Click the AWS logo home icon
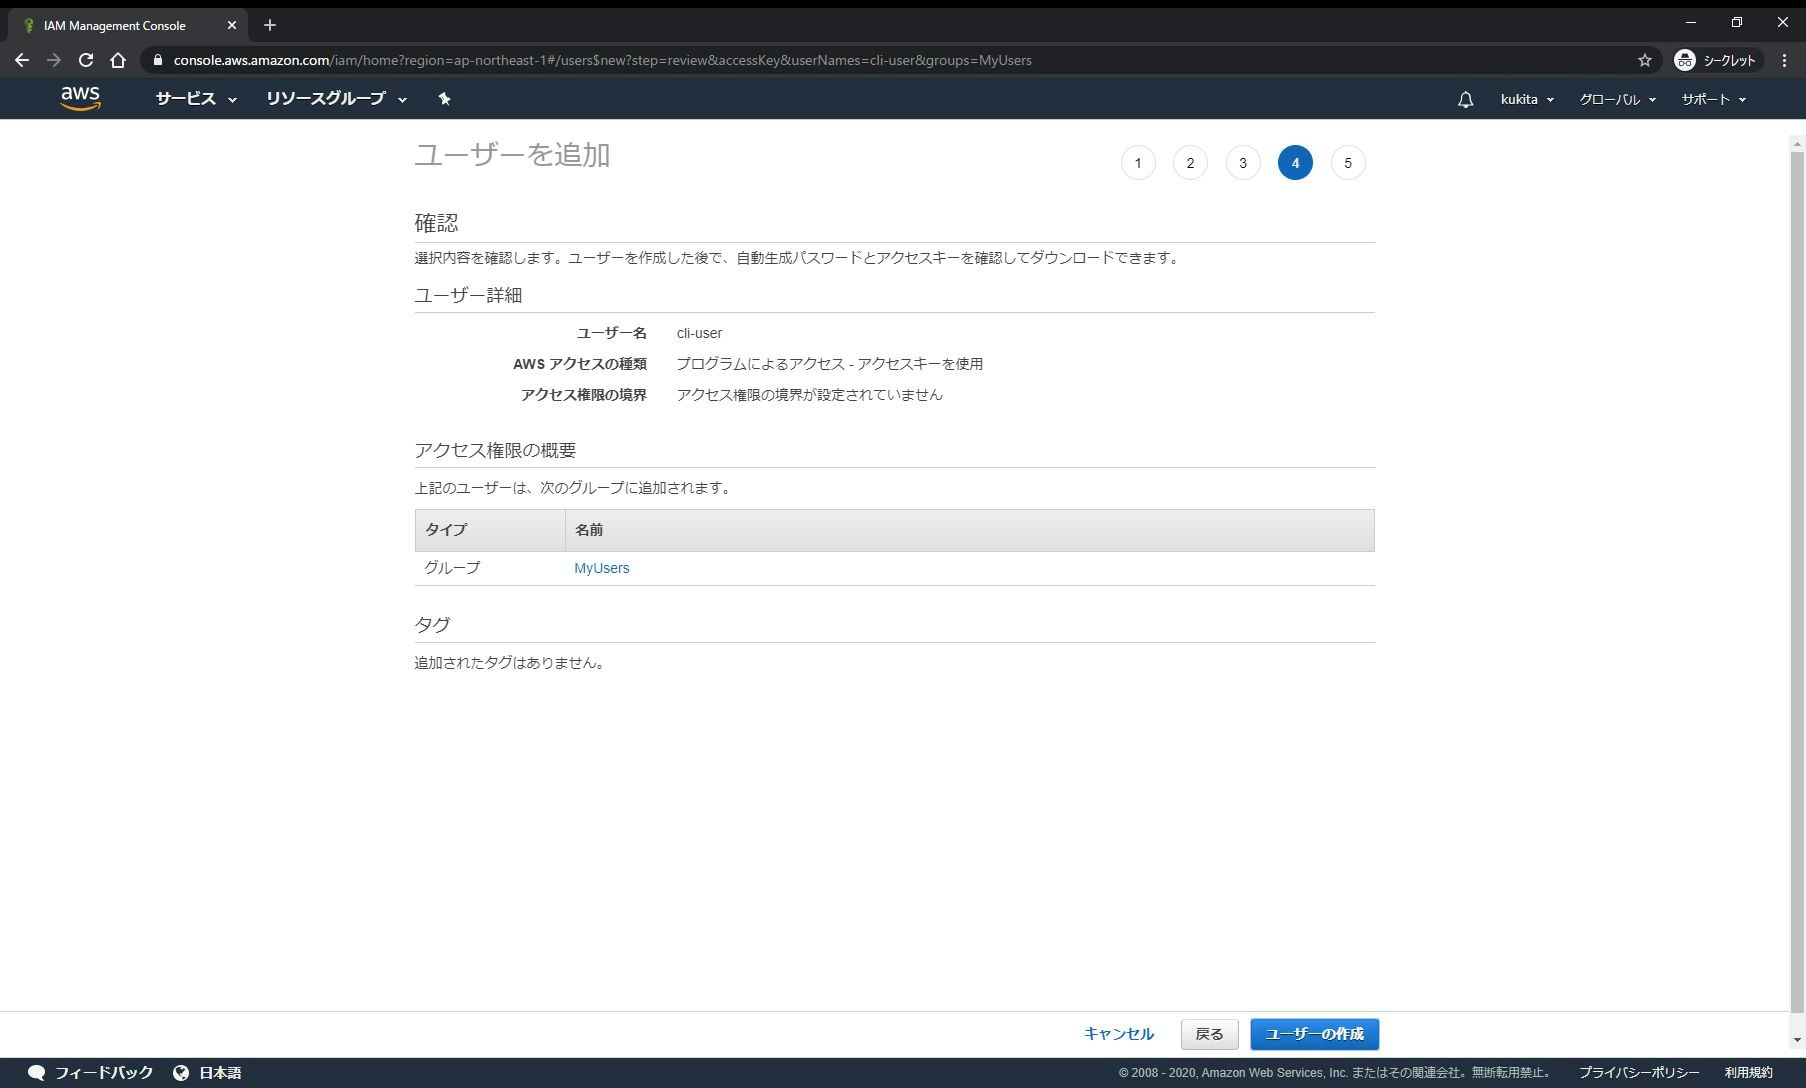 pos(80,98)
